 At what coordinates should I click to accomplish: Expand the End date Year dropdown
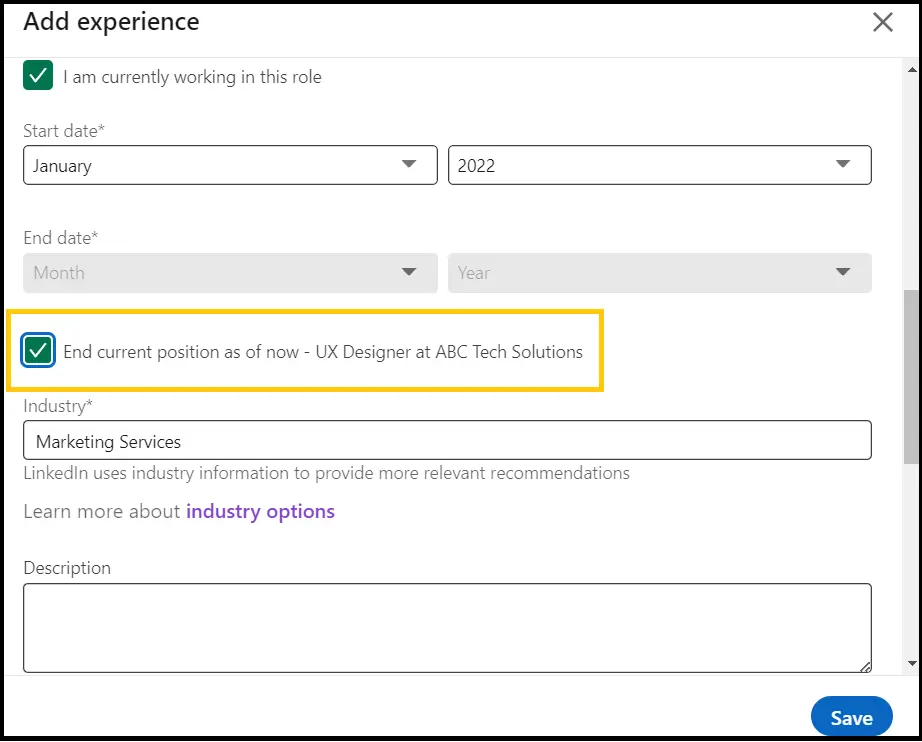659,273
